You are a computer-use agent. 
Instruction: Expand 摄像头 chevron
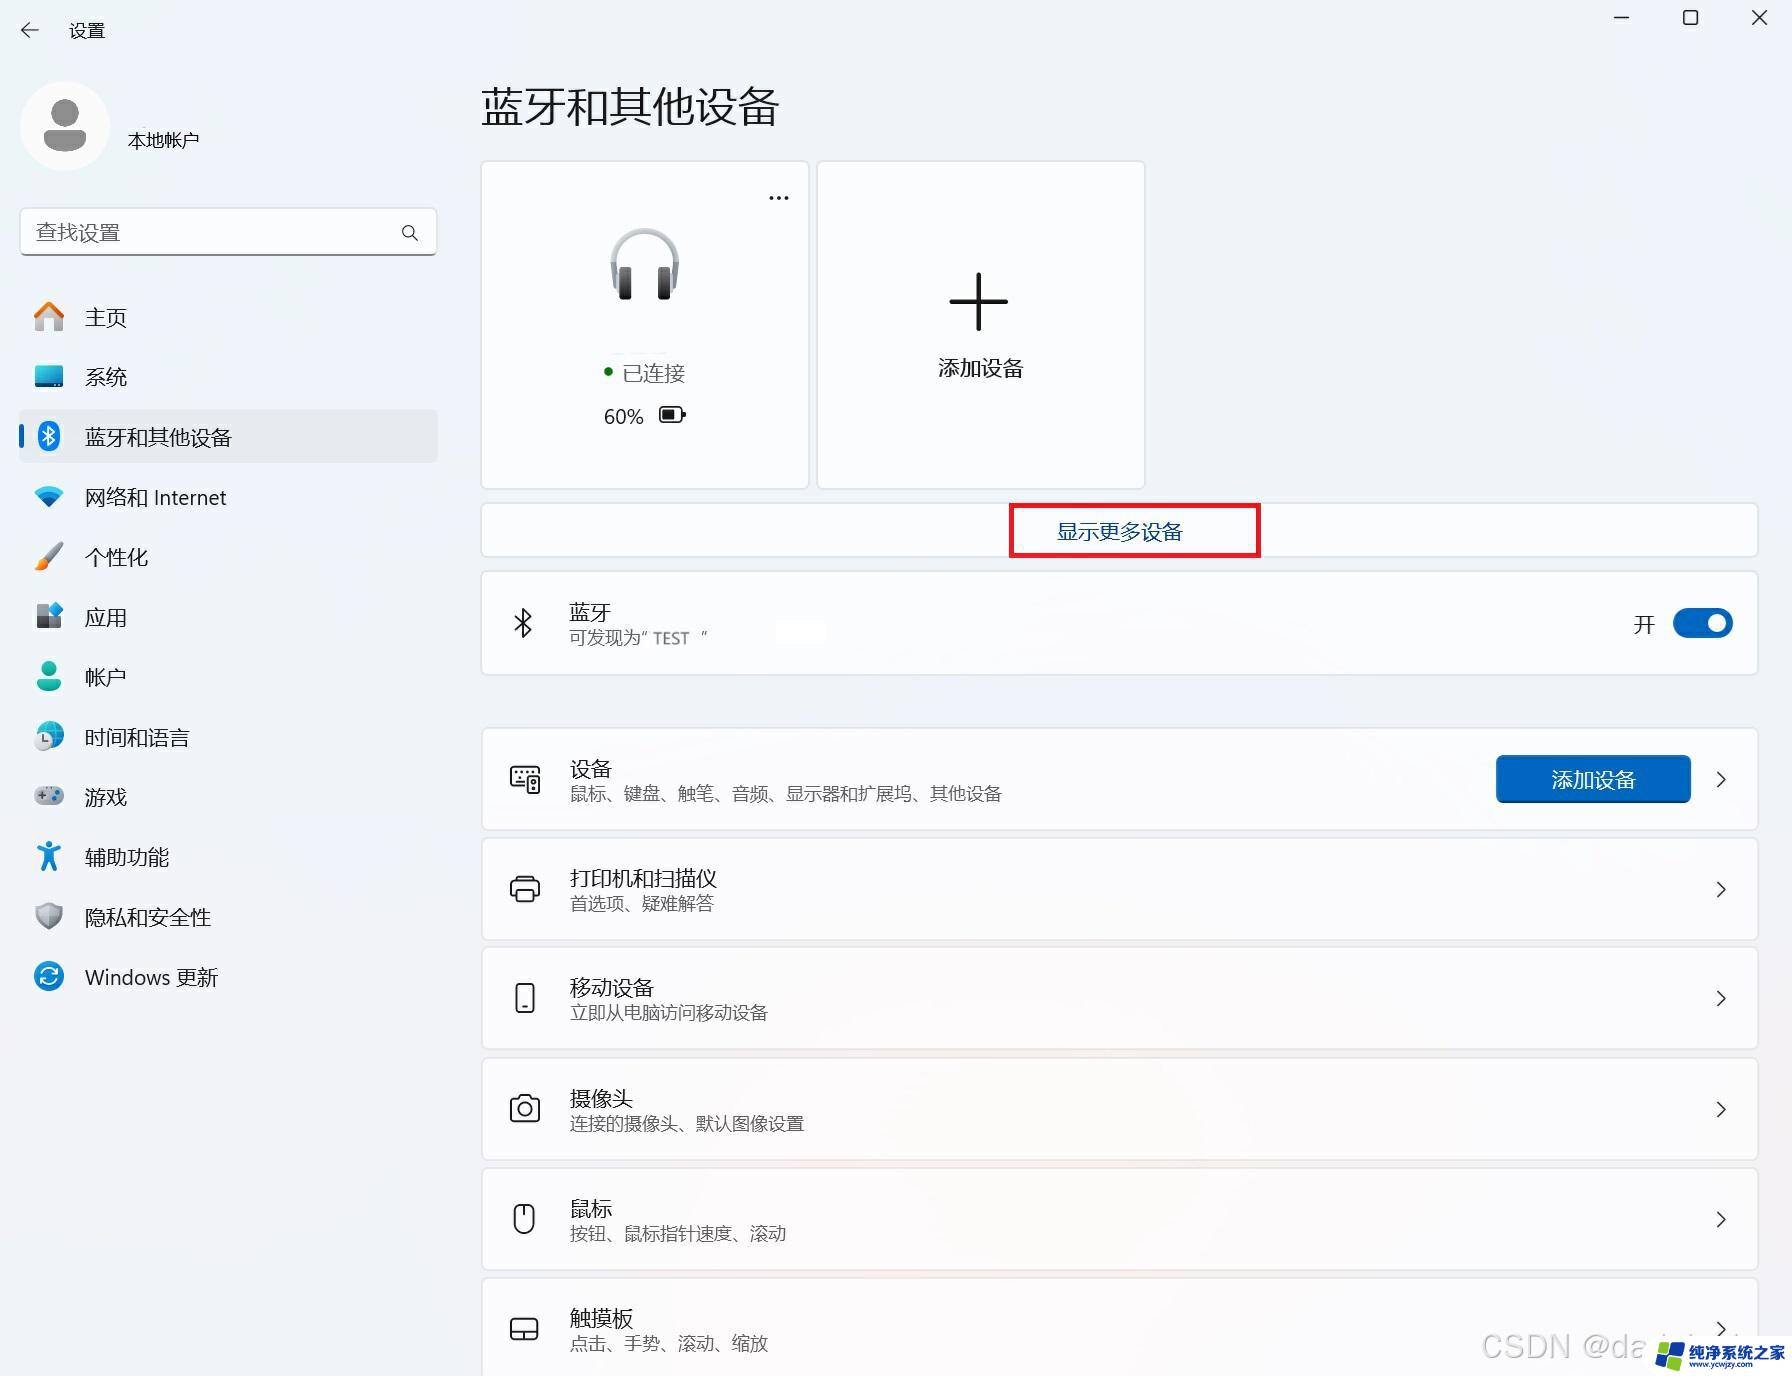click(1721, 1109)
